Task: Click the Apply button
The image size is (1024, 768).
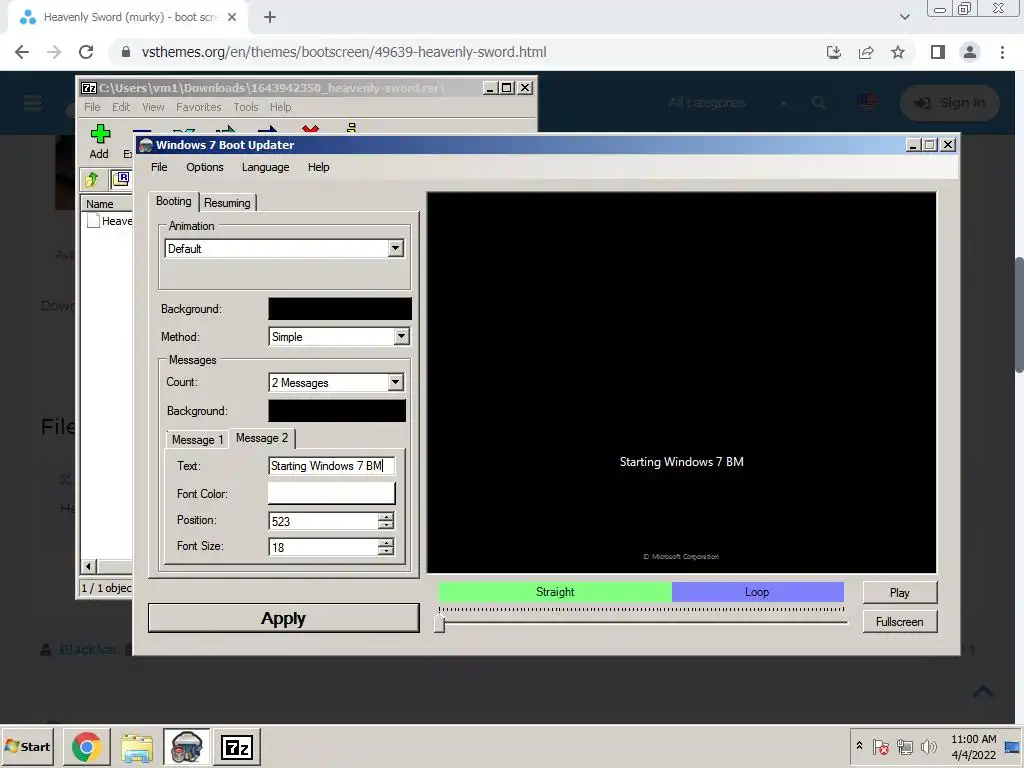Action: 283,618
